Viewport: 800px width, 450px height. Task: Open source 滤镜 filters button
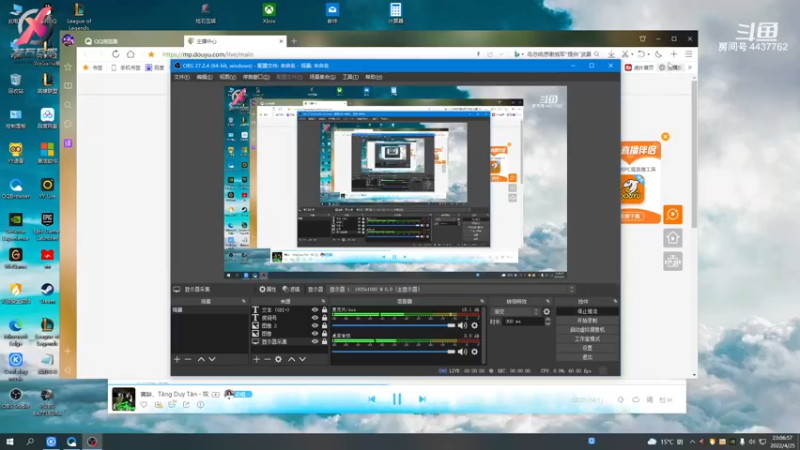pyautogui.click(x=291, y=289)
